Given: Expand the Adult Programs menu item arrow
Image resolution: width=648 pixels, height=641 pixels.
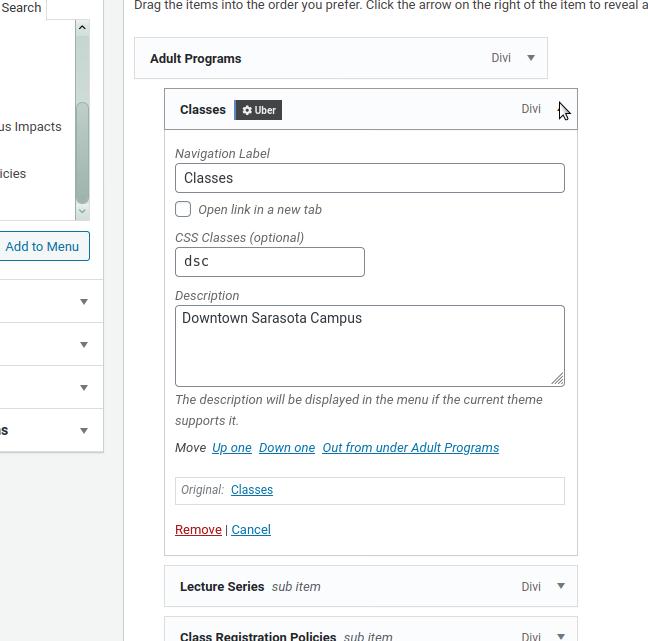Looking at the screenshot, I should click(x=531, y=58).
